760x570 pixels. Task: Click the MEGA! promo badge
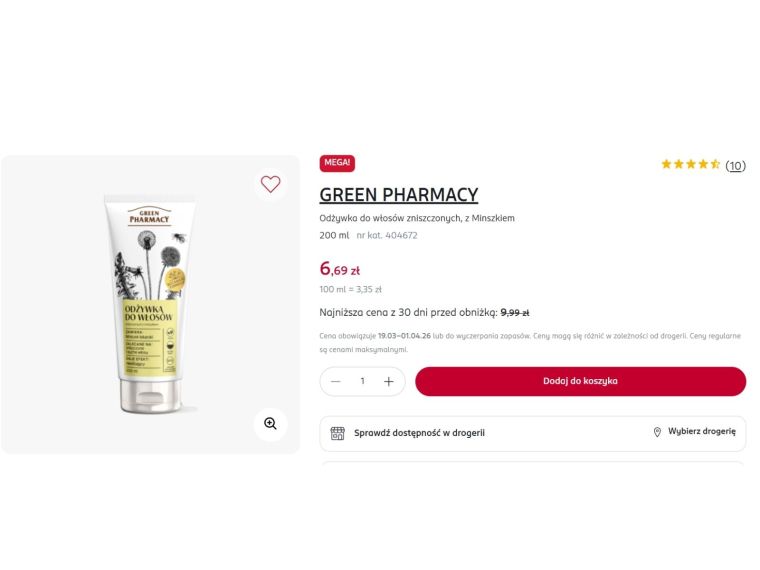(337, 163)
